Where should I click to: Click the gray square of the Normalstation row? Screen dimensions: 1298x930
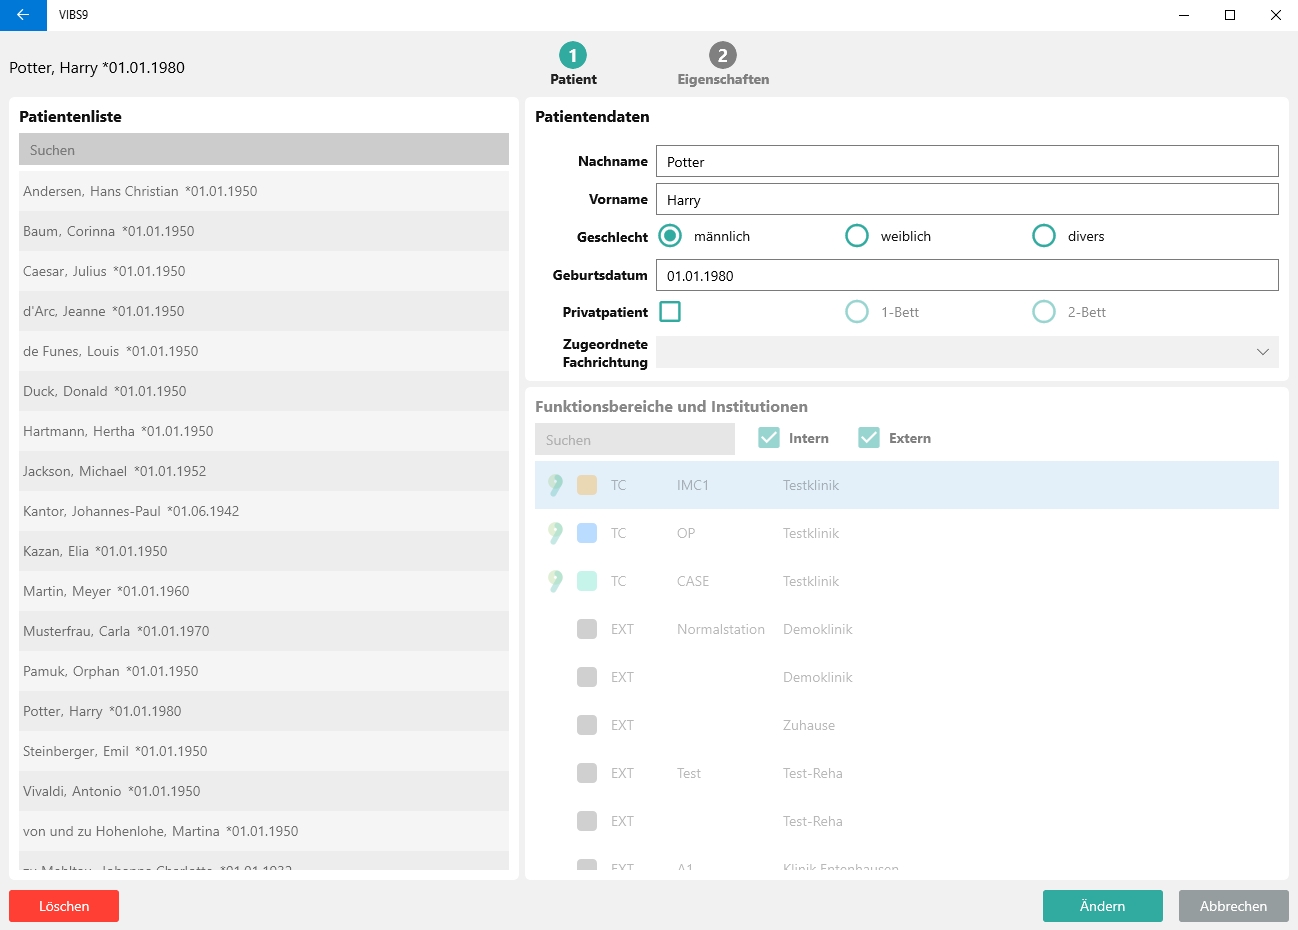click(x=587, y=629)
